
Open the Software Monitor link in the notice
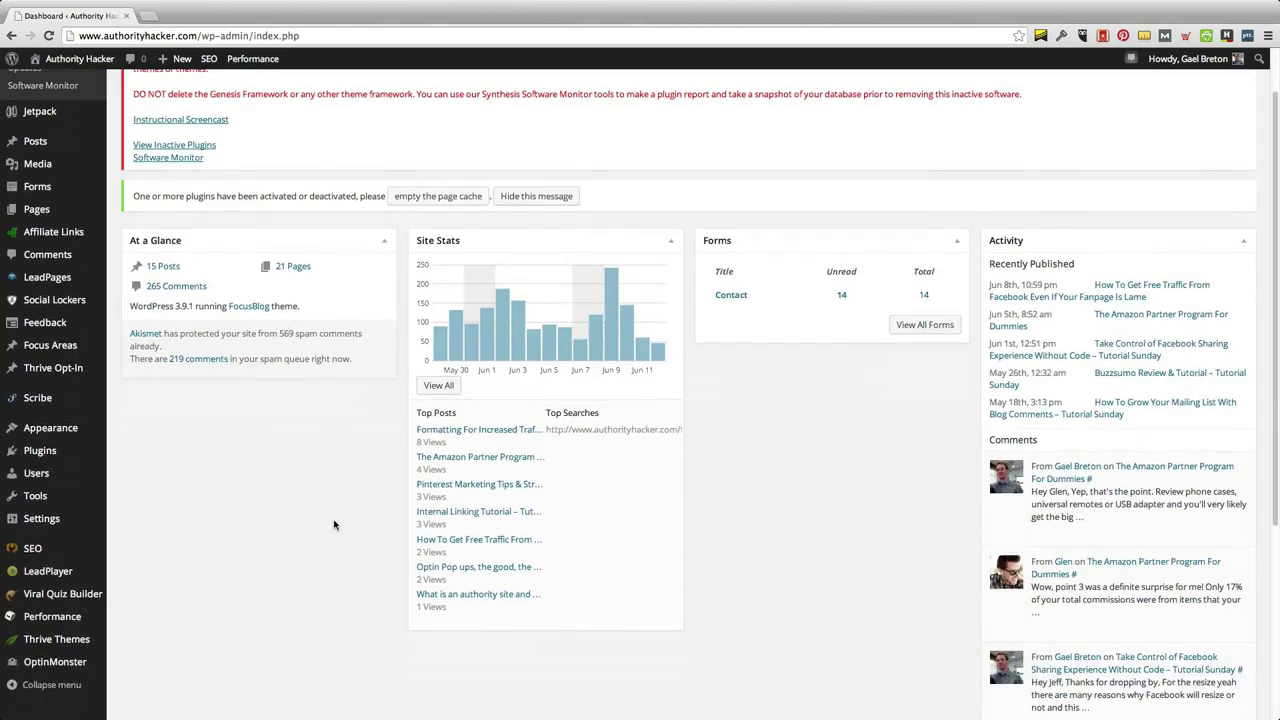168,158
